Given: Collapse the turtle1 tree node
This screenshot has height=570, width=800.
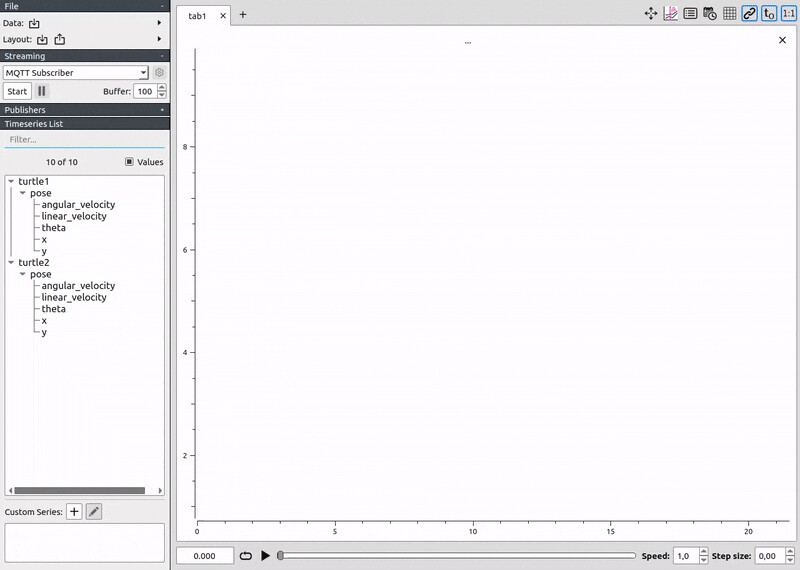Looking at the screenshot, I should pos(11,181).
